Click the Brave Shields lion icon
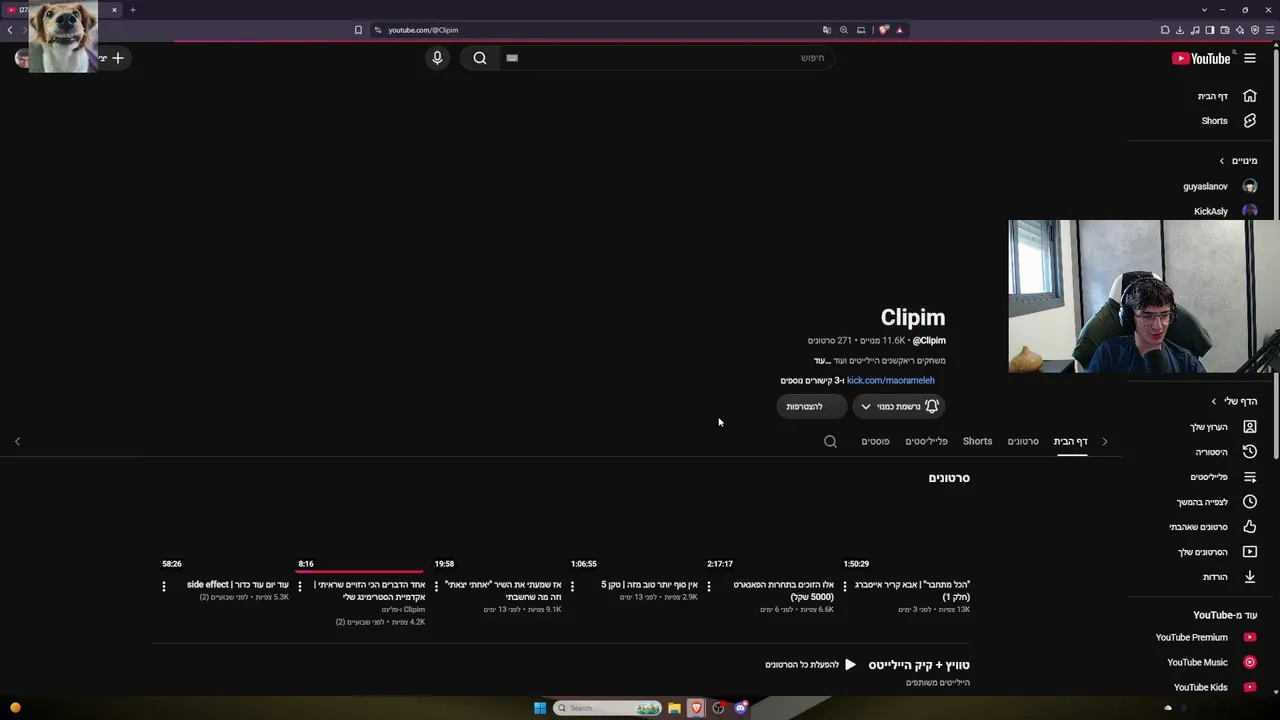Viewport: 1280px width, 720px height. 884,30
